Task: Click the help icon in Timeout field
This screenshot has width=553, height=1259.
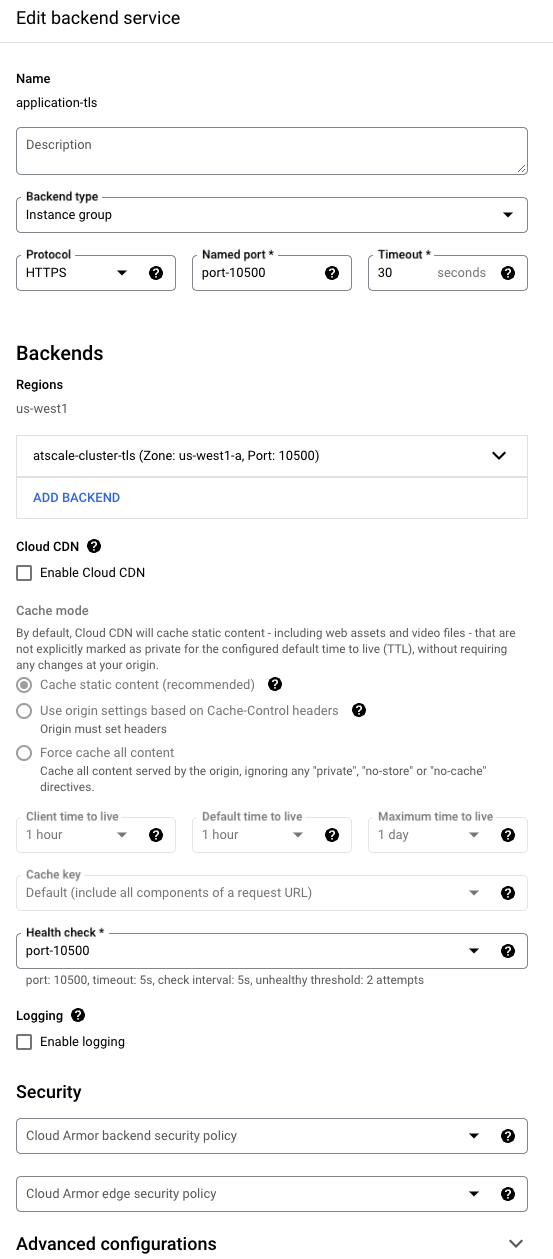Action: 508,273
